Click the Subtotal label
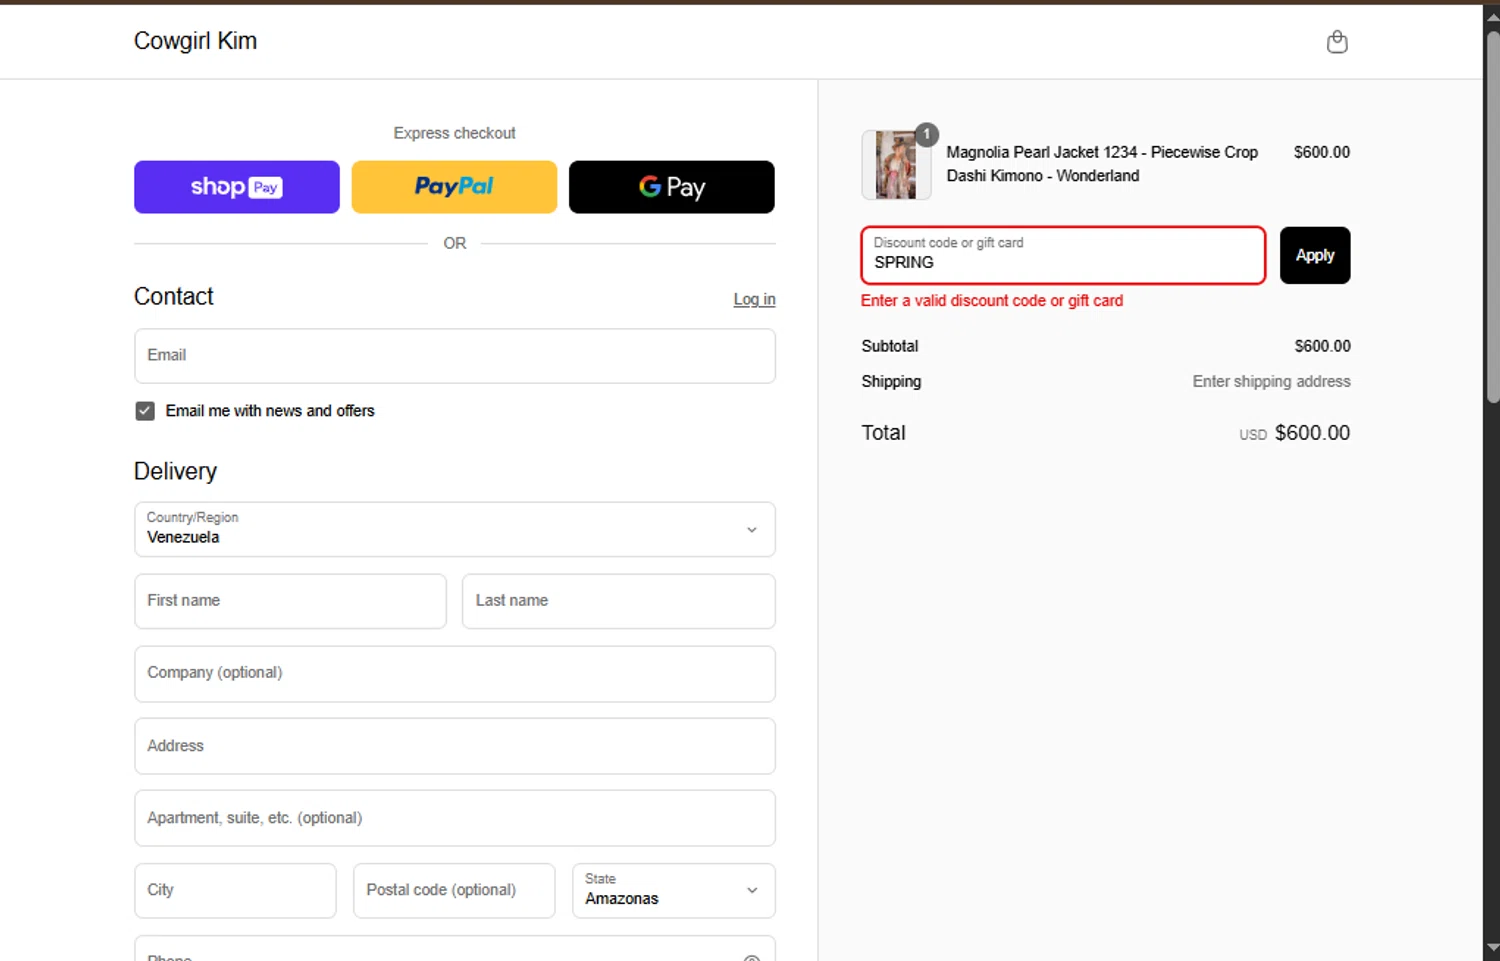The height and width of the screenshot is (961, 1500). [x=890, y=346]
